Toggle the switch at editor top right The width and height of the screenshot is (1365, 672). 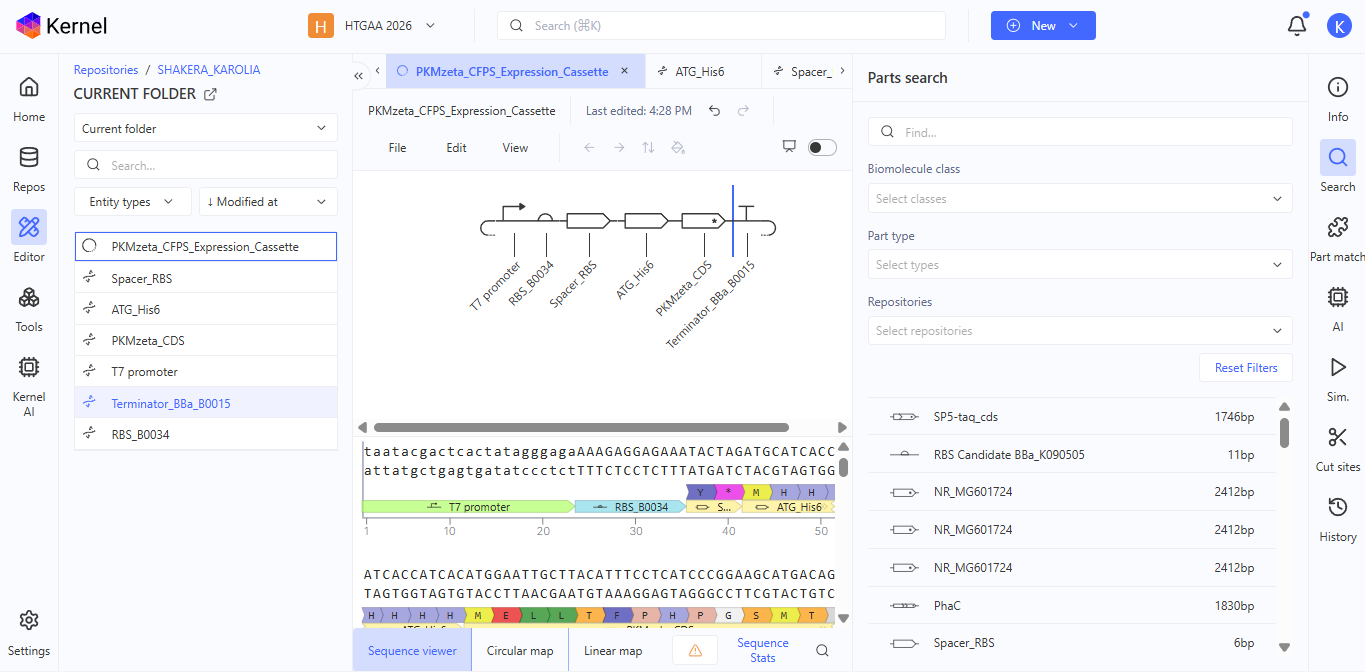[822, 147]
